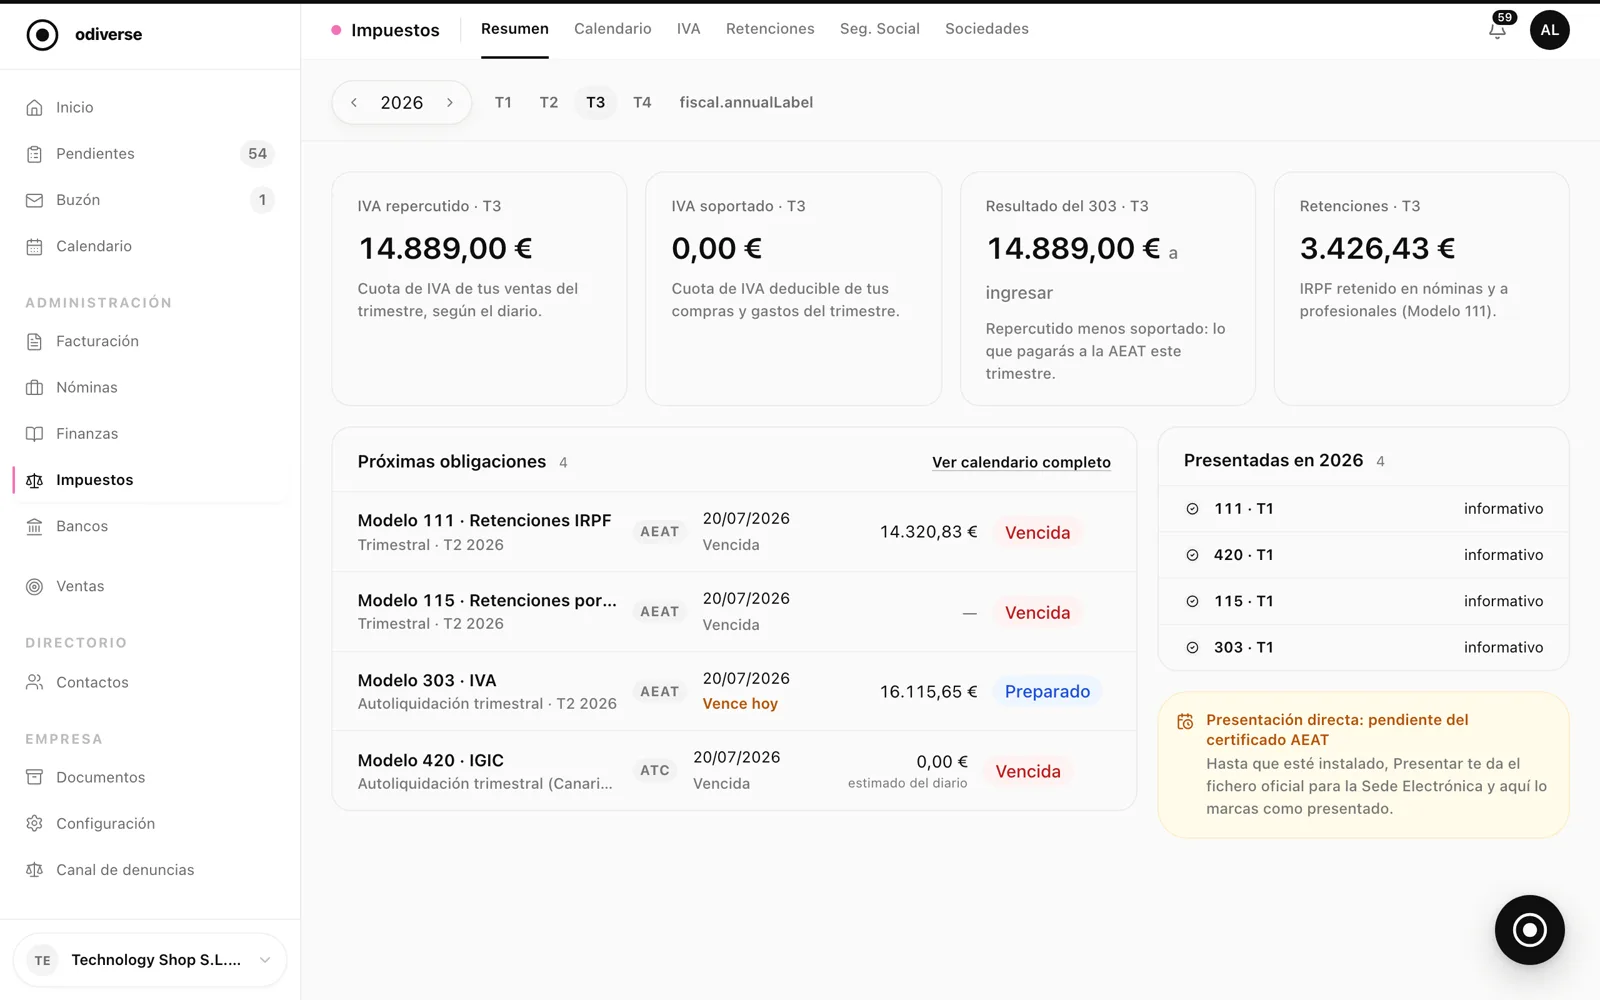Select quarter T3
This screenshot has height=1000, width=1600.
[596, 102]
